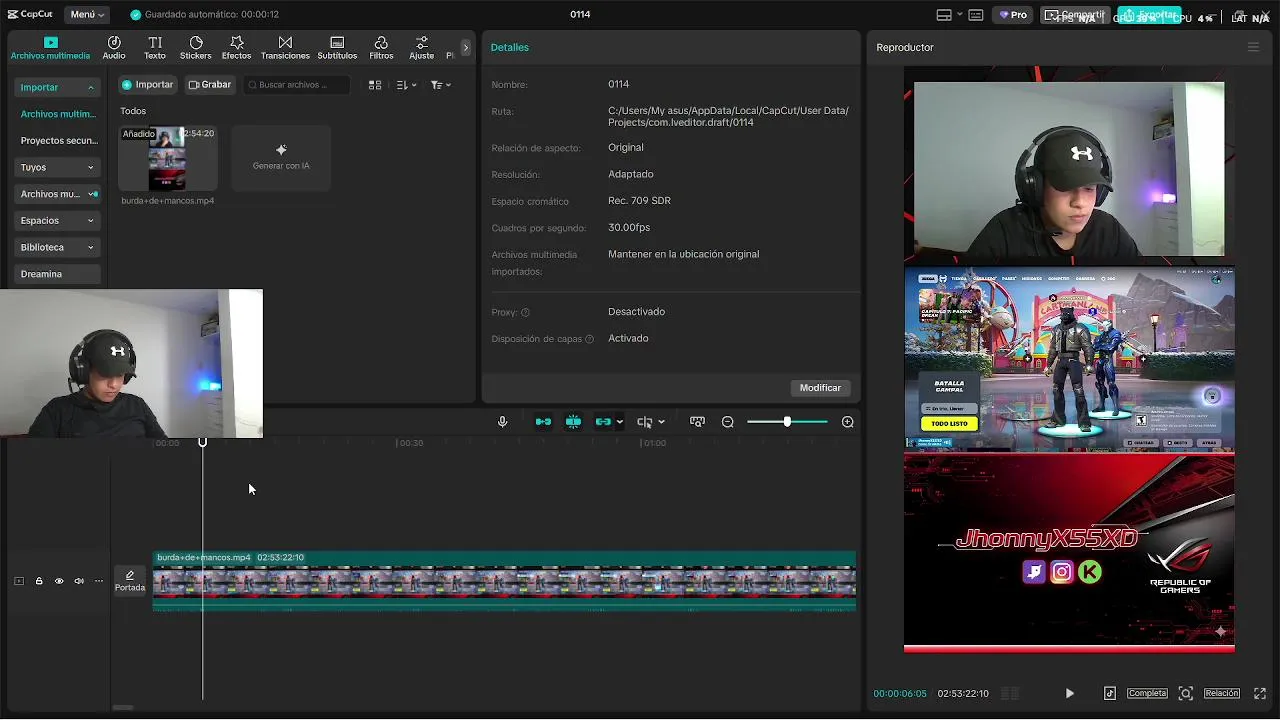This screenshot has height=720, width=1280.
Task: Open the Subtítulos tab
Action: tap(337, 48)
